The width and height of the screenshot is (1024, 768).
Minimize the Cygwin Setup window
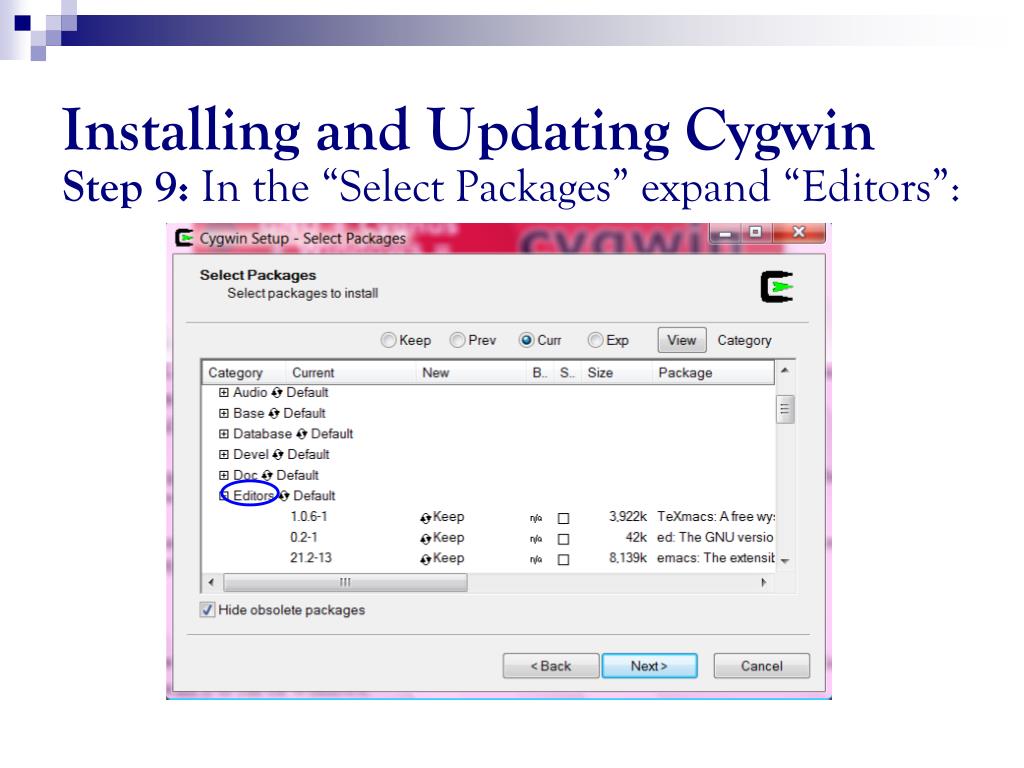(x=726, y=233)
